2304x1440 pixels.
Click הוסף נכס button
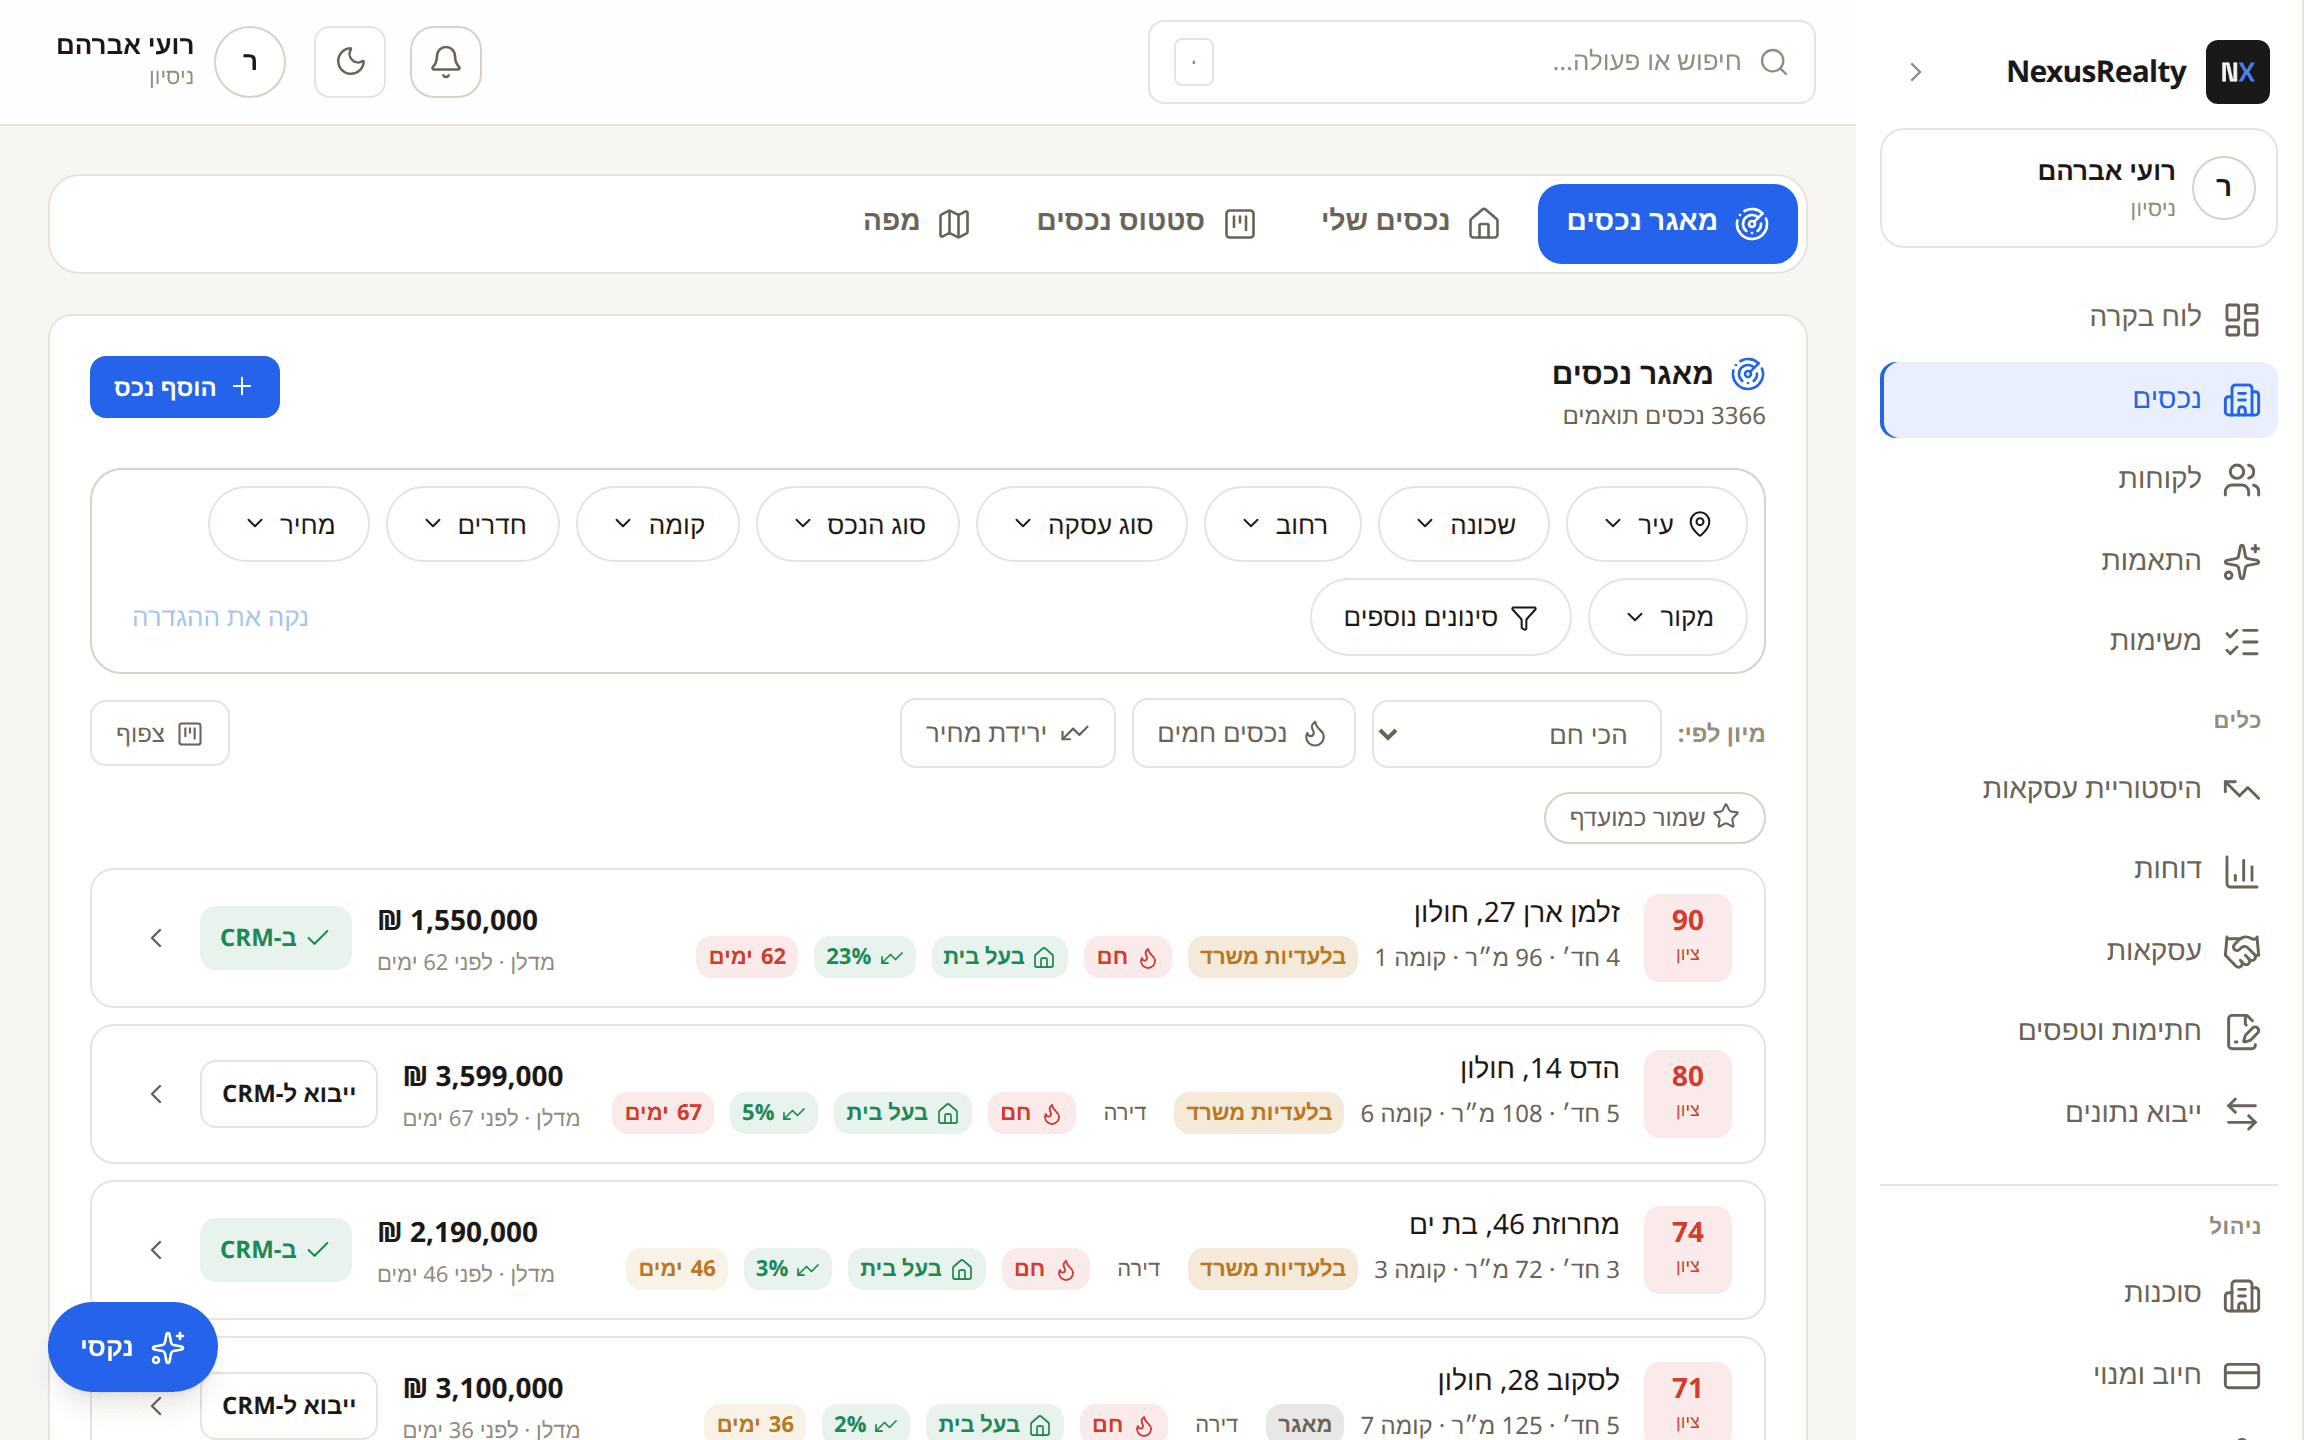pyautogui.click(x=185, y=387)
